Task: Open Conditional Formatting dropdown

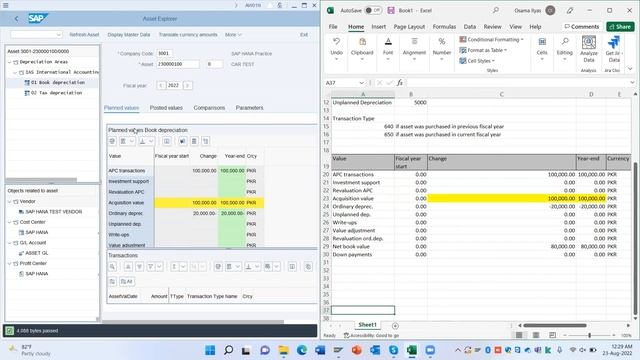Action: (x=491, y=40)
